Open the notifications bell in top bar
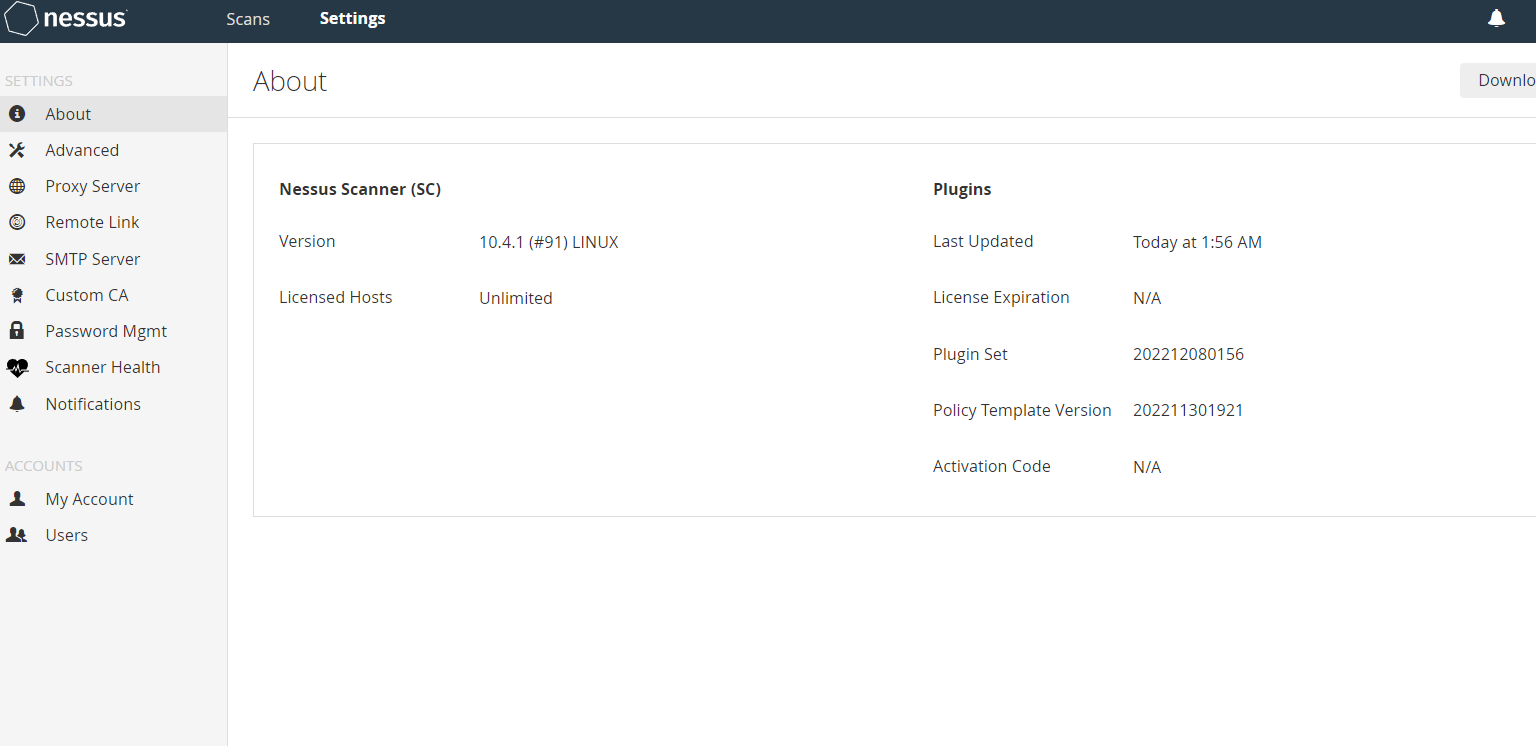This screenshot has height=746, width=1536. pyautogui.click(x=1496, y=18)
